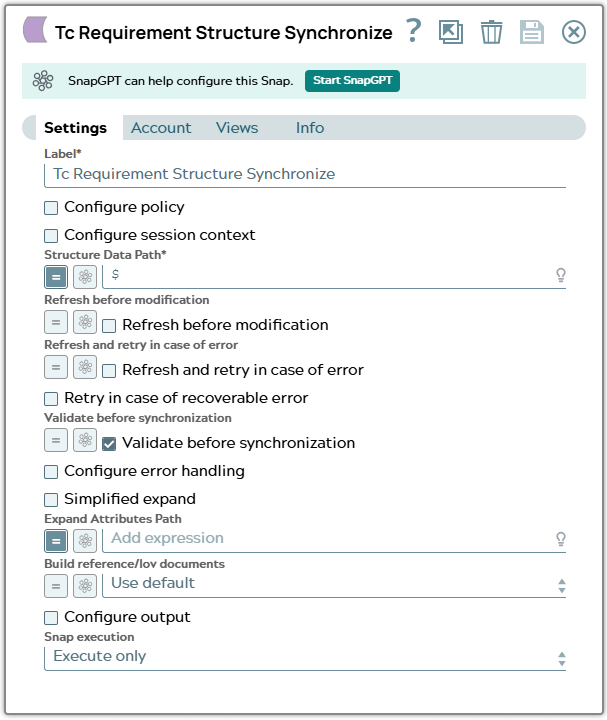Enable Simplified expand checkbox
This screenshot has height=720, width=607.
tap(51, 500)
